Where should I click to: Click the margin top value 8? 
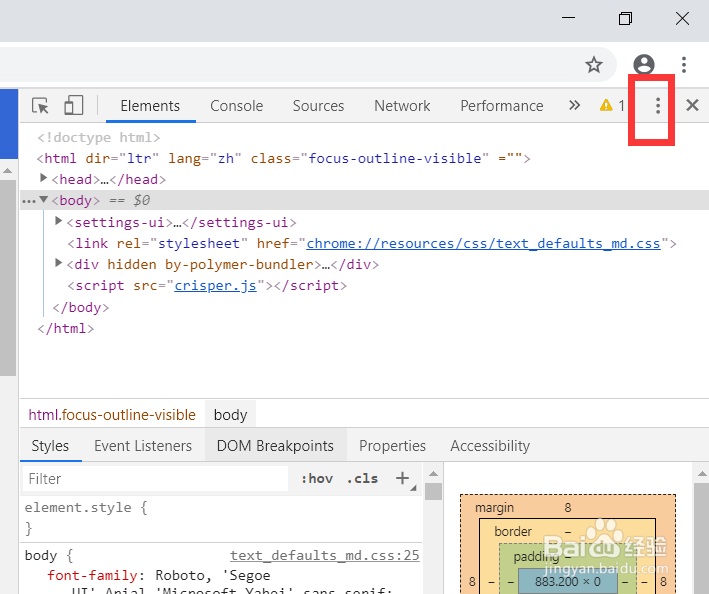click(x=567, y=508)
